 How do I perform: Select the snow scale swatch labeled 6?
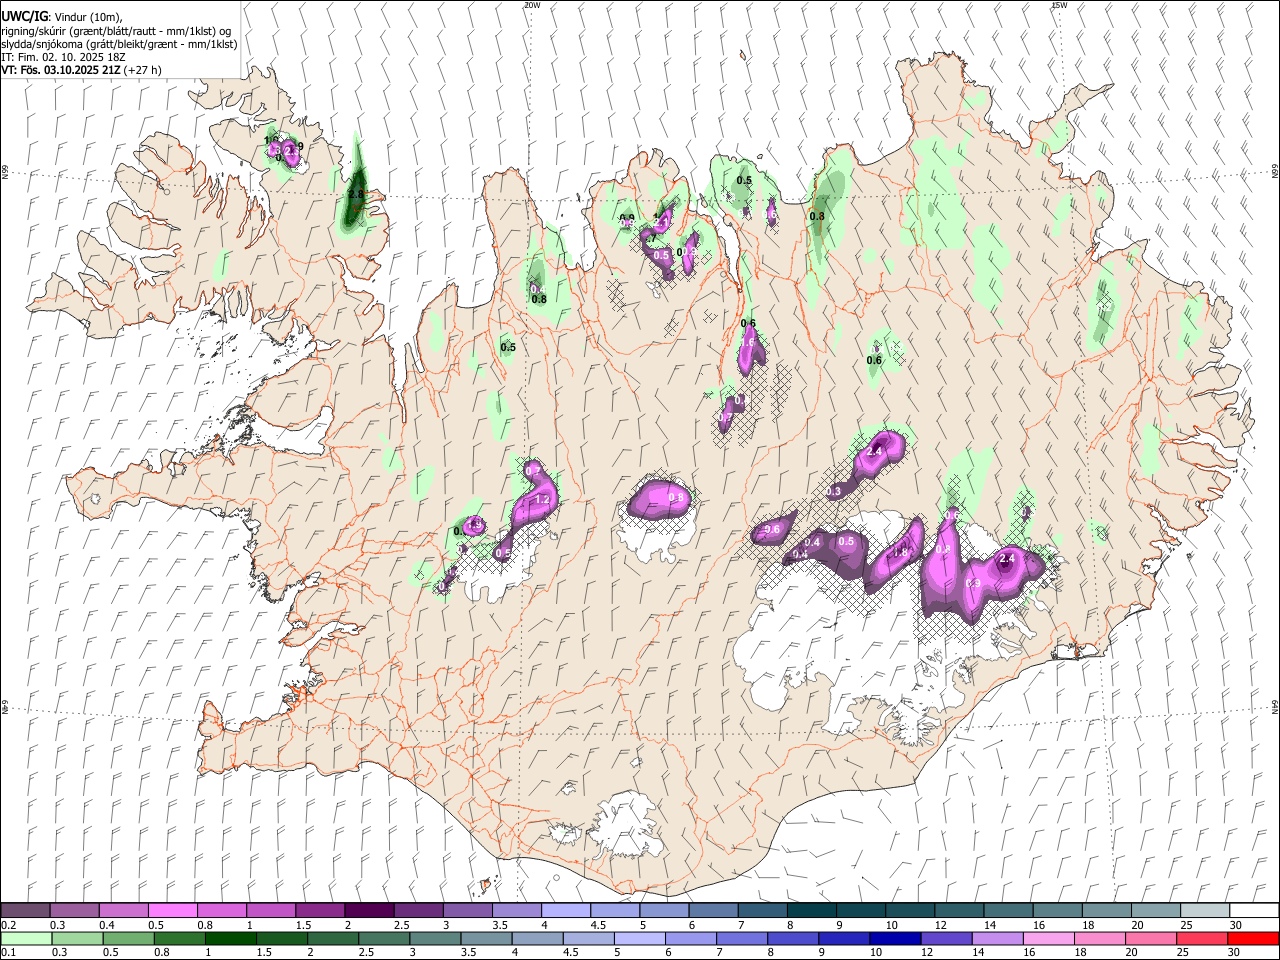[713, 910]
